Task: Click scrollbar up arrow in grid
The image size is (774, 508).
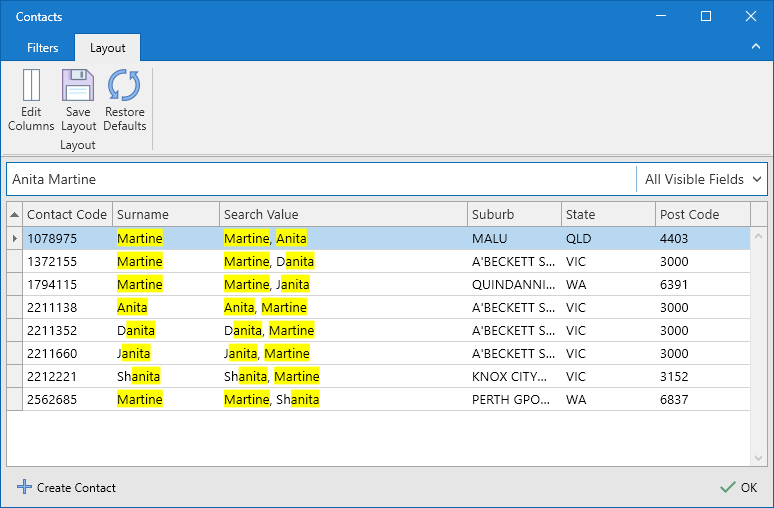Action: point(758,236)
